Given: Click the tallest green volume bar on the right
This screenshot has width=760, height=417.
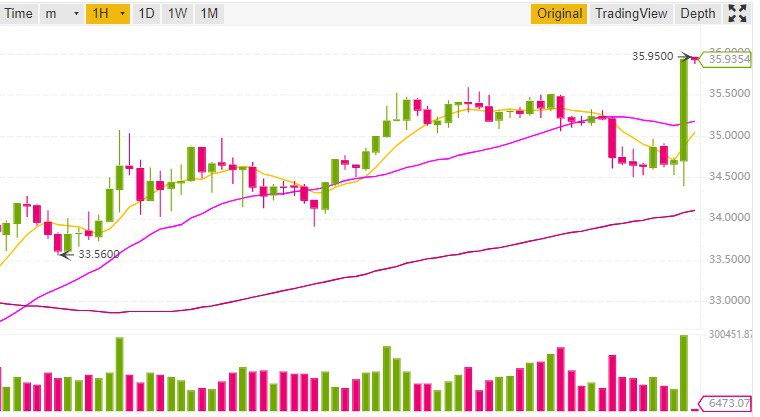Looking at the screenshot, I should (684, 373).
